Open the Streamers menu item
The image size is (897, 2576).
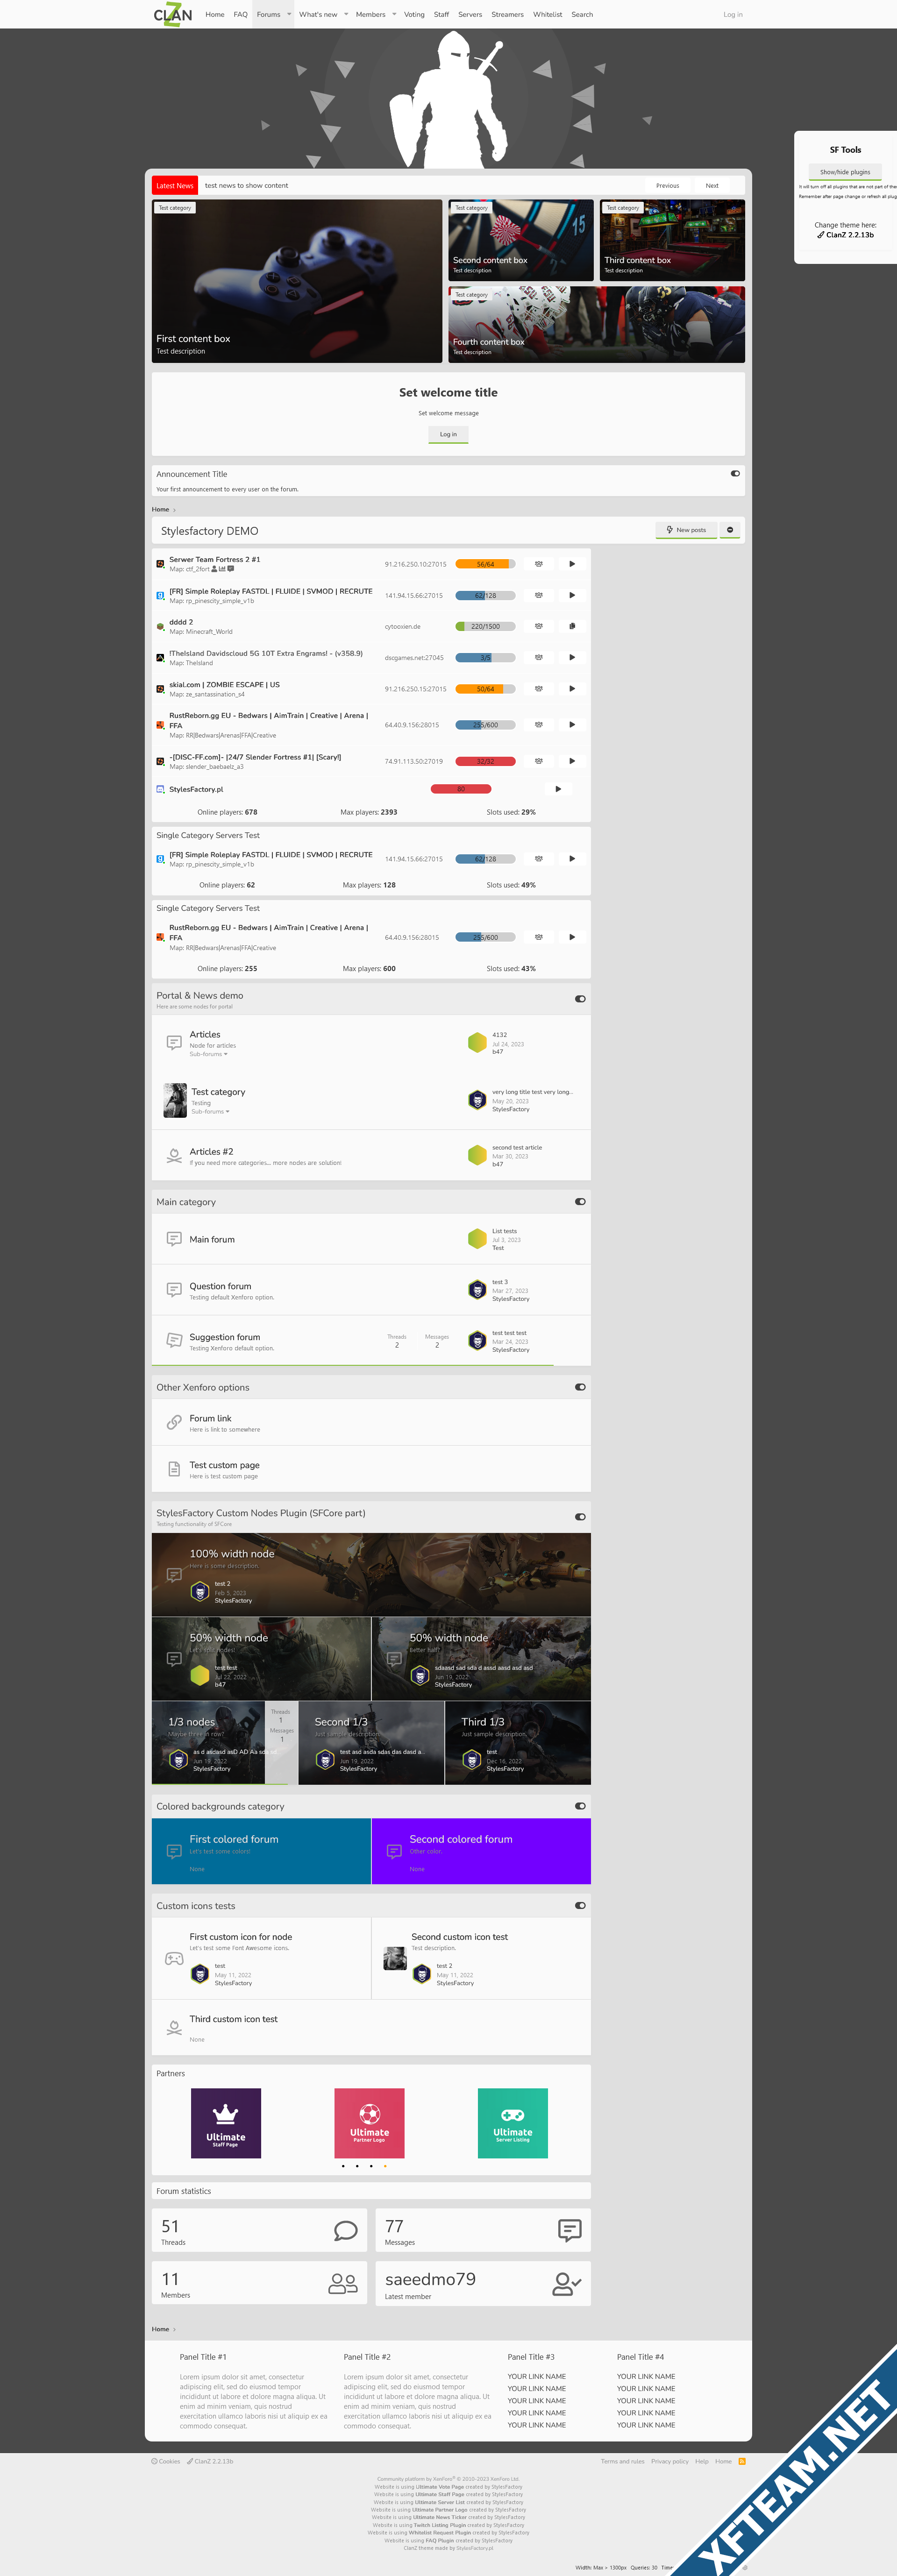click(x=507, y=14)
